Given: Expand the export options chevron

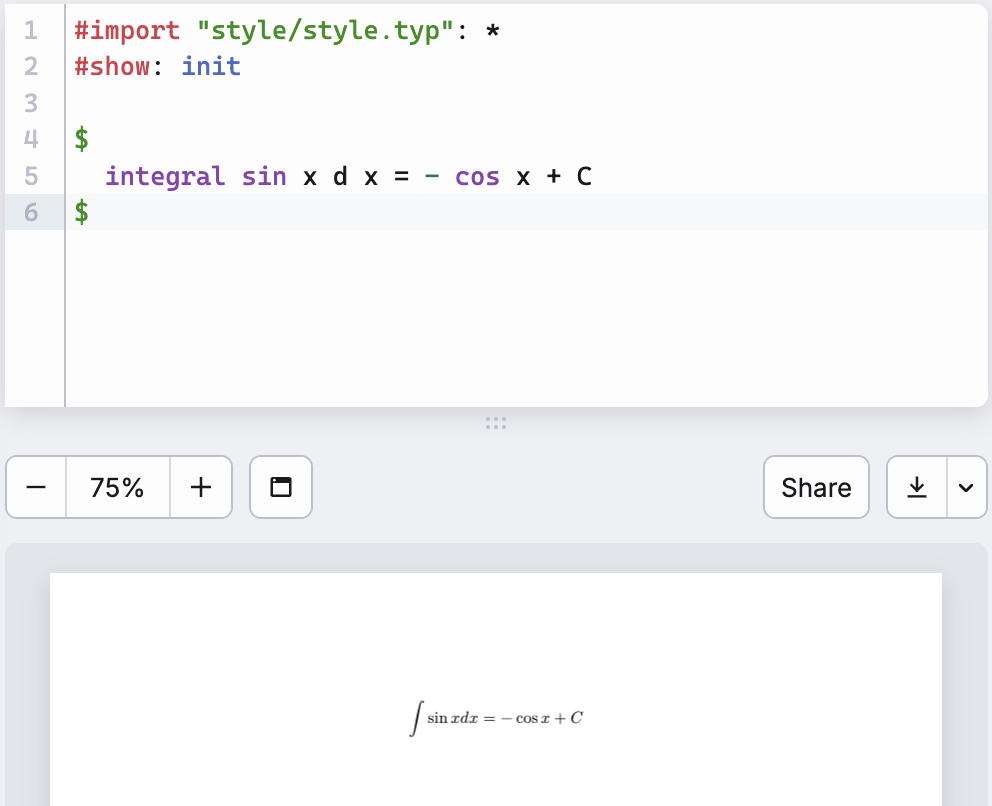Looking at the screenshot, I should point(966,487).
